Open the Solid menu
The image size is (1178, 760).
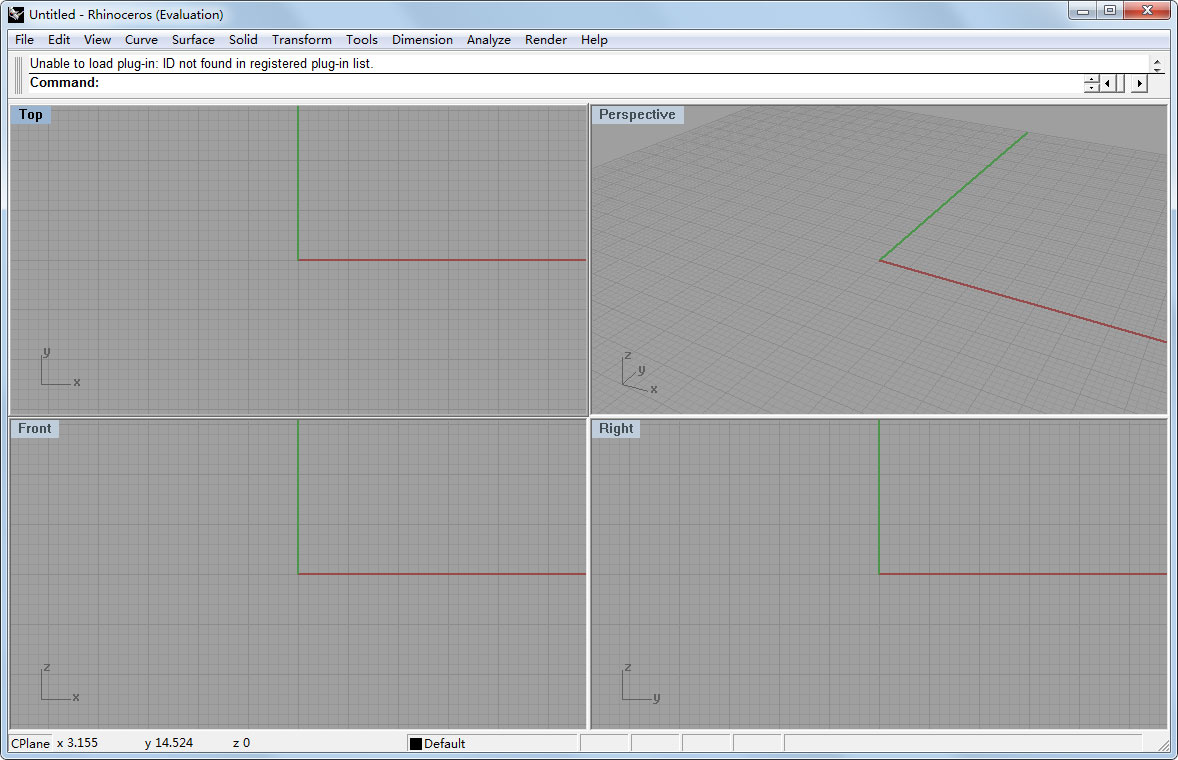pos(243,40)
